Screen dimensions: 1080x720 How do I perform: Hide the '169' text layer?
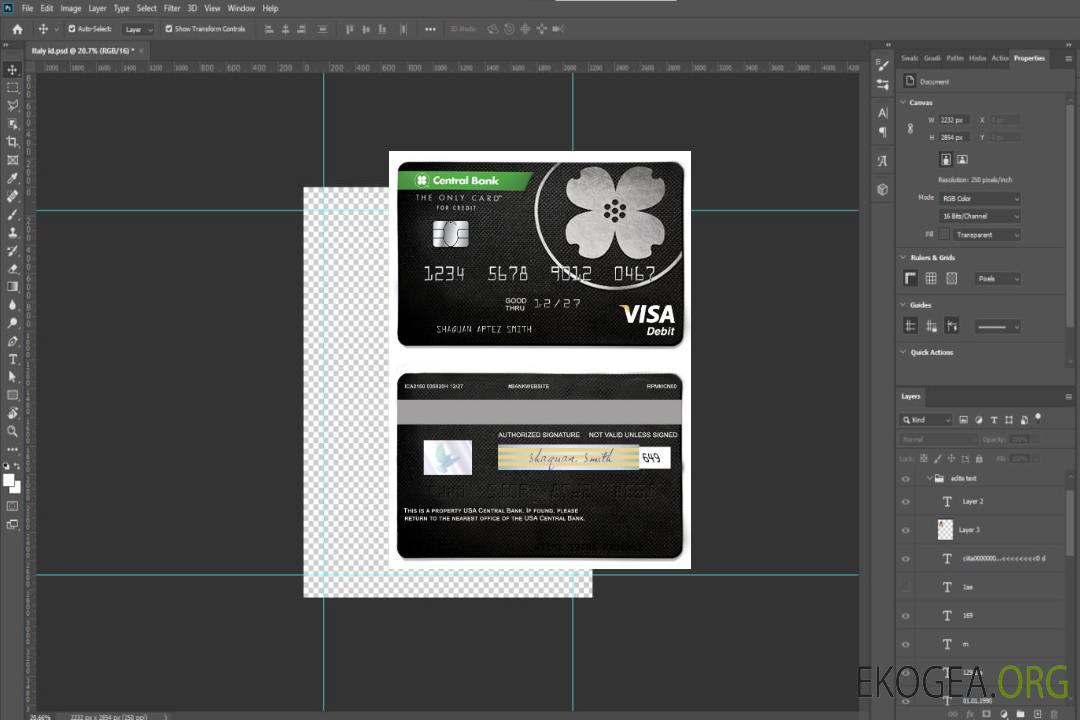coord(906,617)
